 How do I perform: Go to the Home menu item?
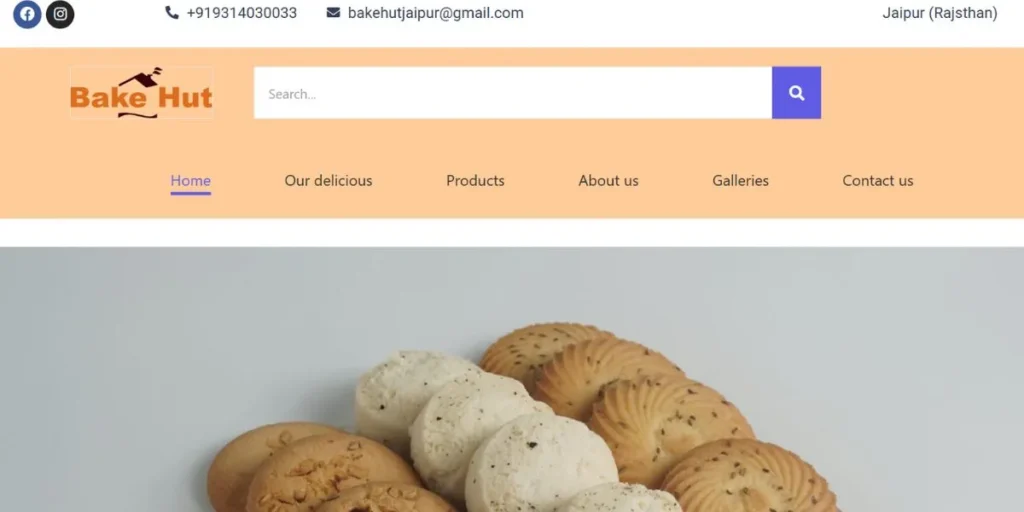[x=191, y=181]
